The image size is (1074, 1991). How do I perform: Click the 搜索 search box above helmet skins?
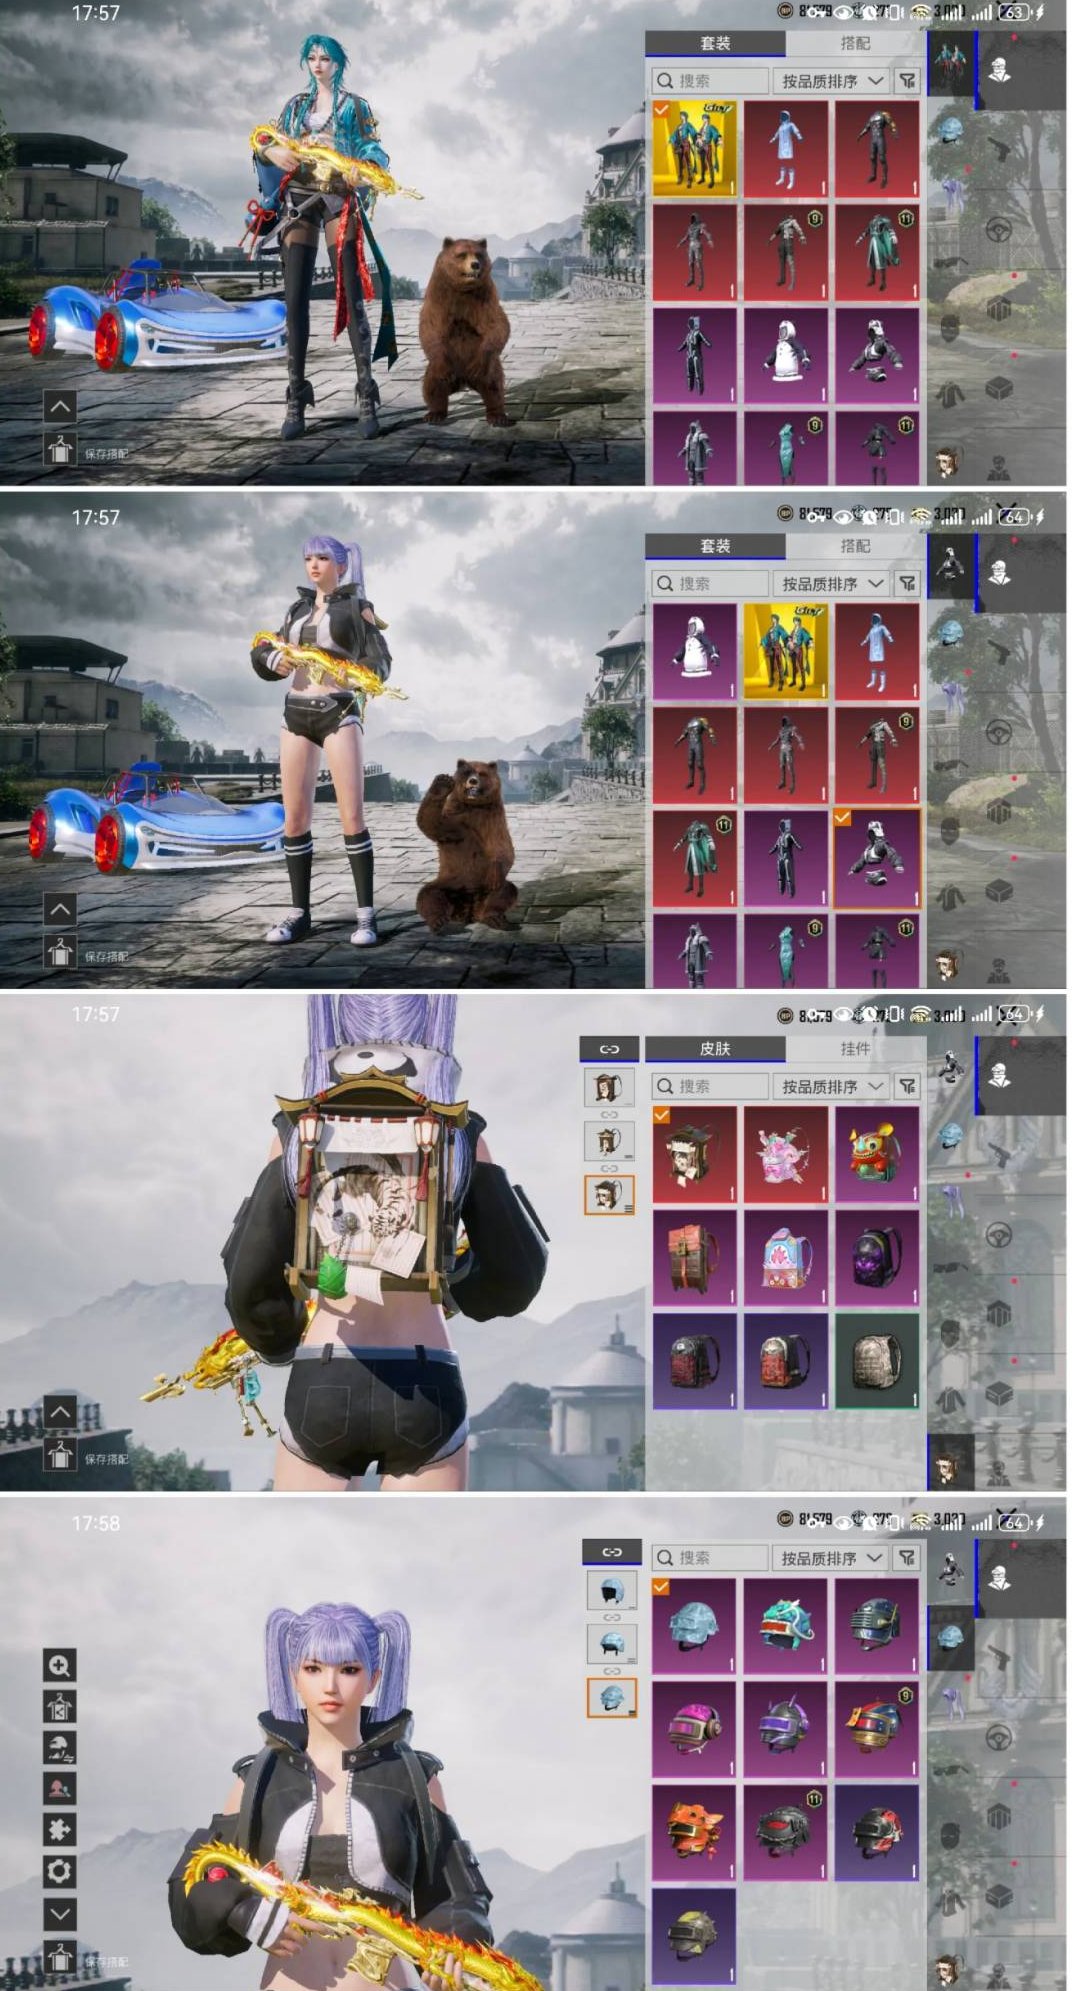[710, 1558]
